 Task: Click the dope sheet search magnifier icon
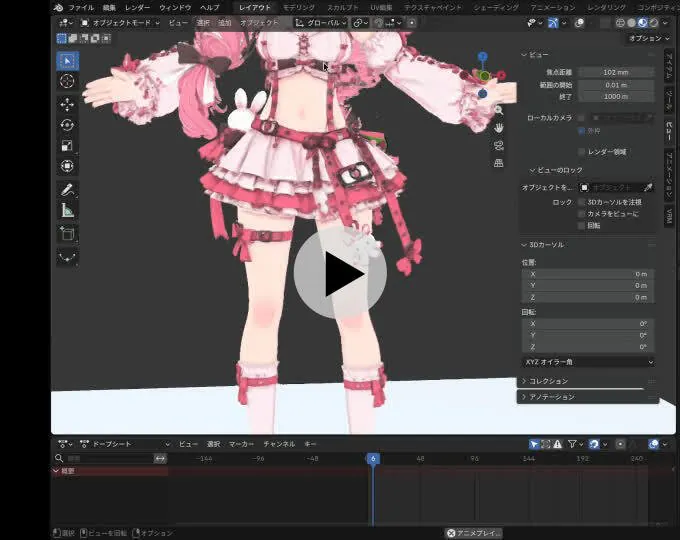tap(59, 458)
